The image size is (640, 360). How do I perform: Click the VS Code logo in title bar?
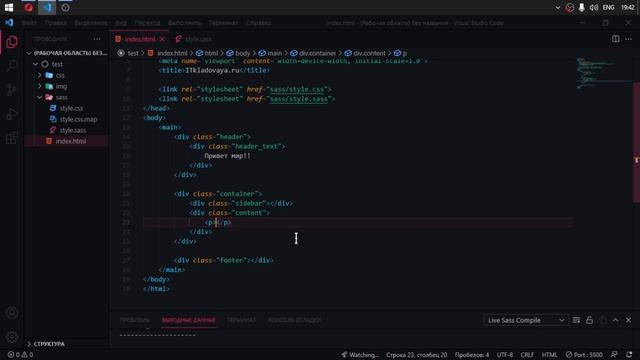click(9, 23)
